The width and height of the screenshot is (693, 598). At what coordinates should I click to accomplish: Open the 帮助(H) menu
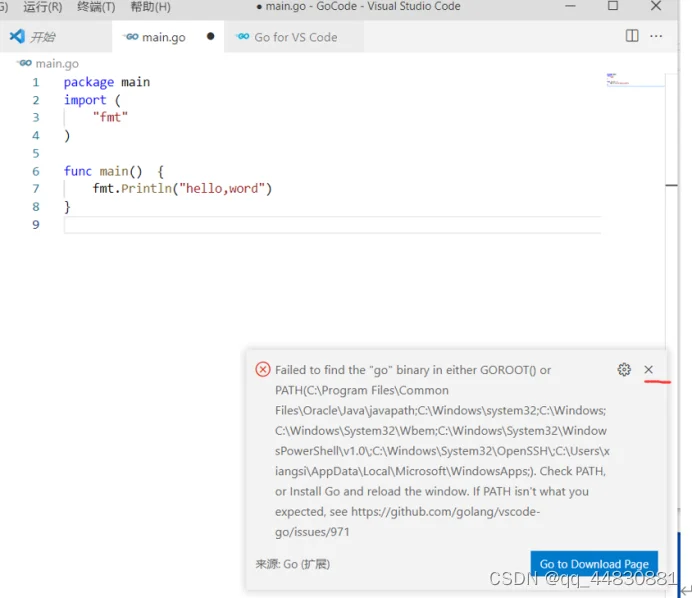(x=150, y=7)
